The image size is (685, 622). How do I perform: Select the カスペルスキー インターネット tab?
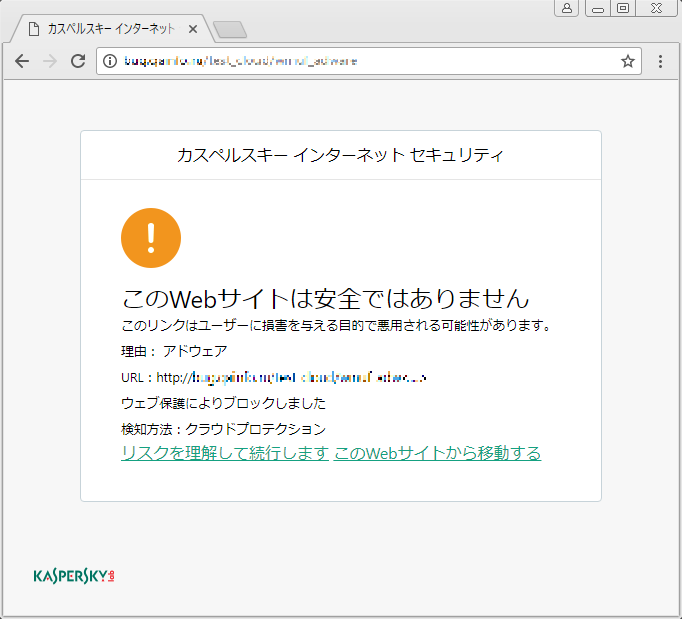[114, 29]
